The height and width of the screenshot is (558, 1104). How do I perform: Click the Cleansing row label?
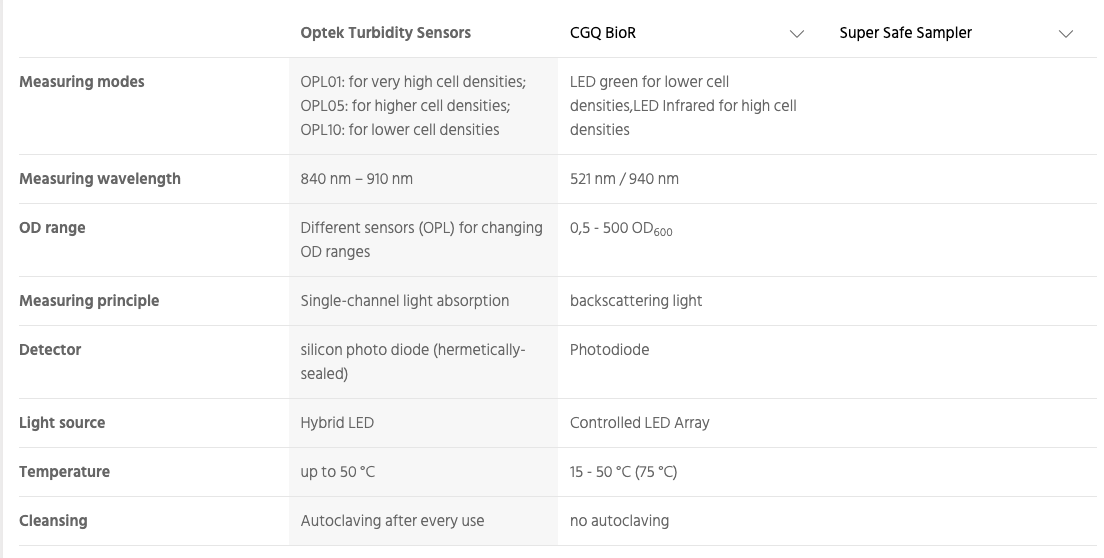pyautogui.click(x=54, y=521)
